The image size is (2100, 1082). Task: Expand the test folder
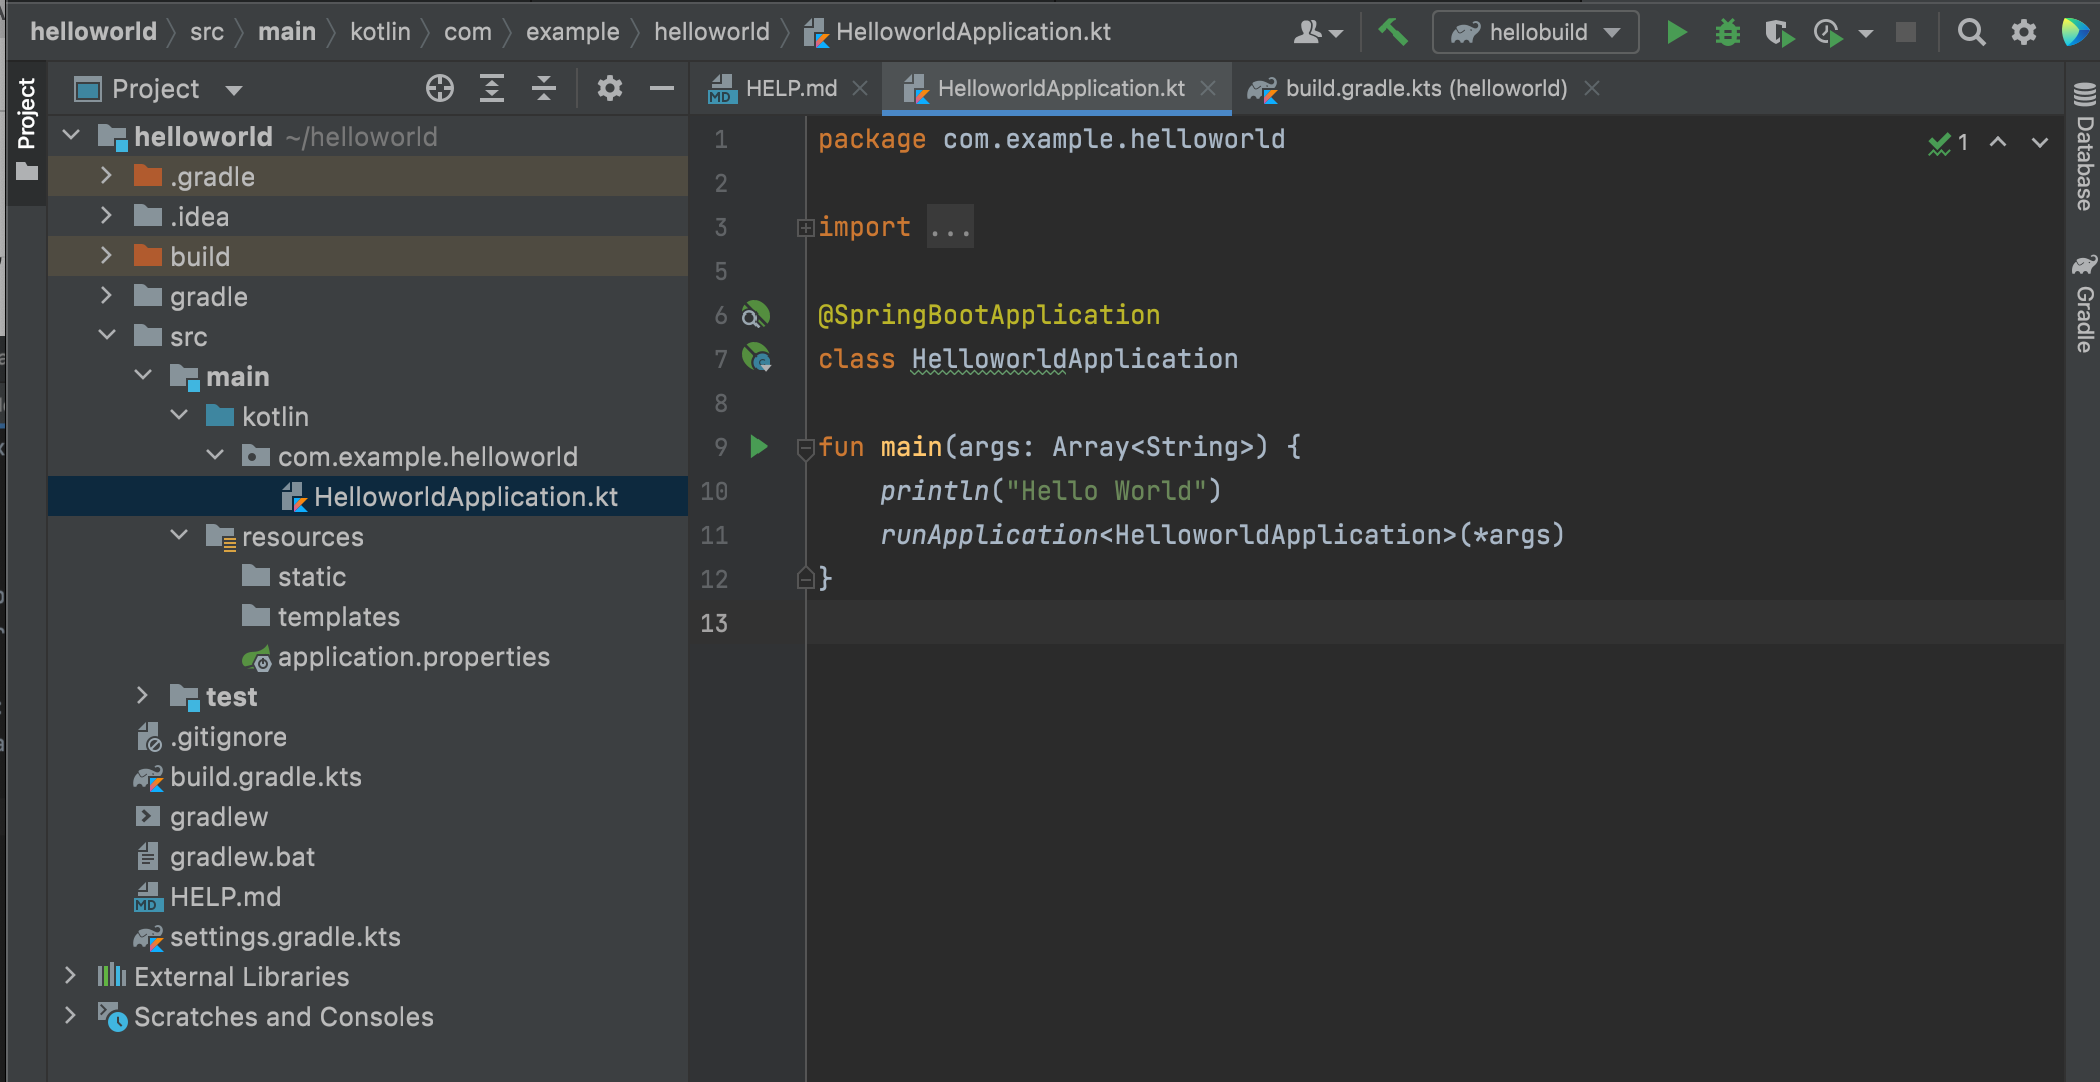[x=142, y=696]
